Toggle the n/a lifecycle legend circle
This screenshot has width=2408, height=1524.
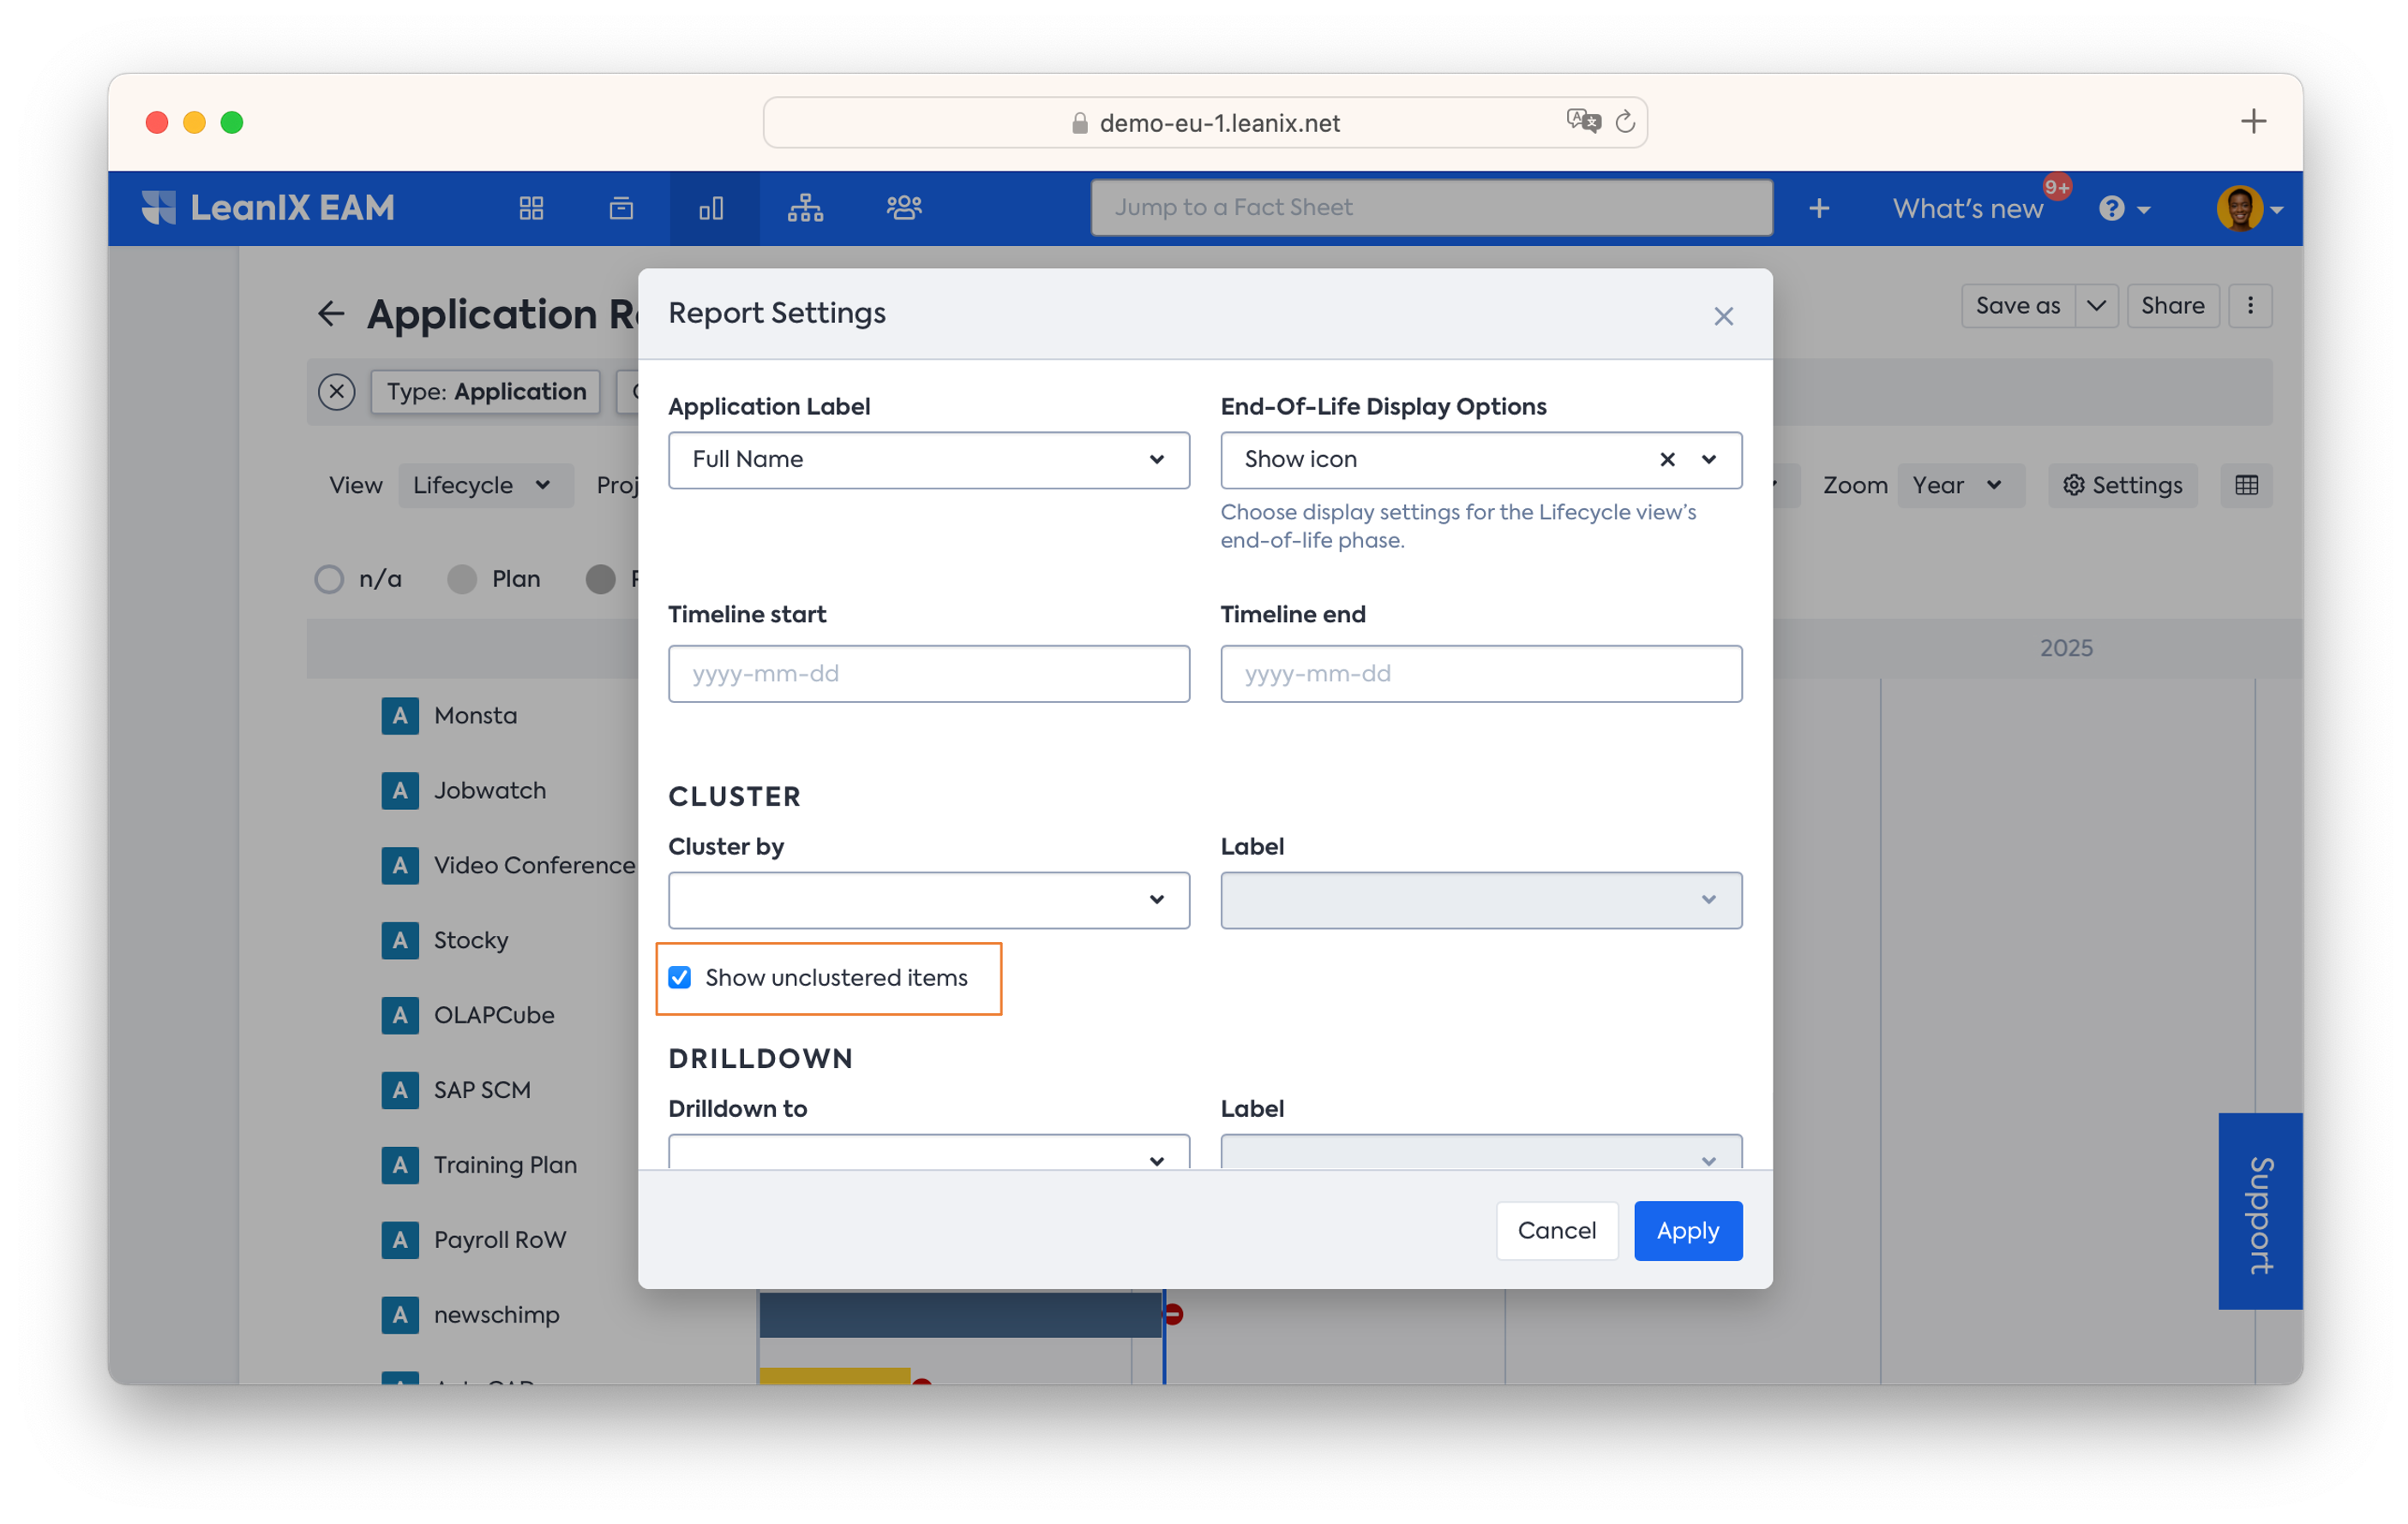(329, 580)
